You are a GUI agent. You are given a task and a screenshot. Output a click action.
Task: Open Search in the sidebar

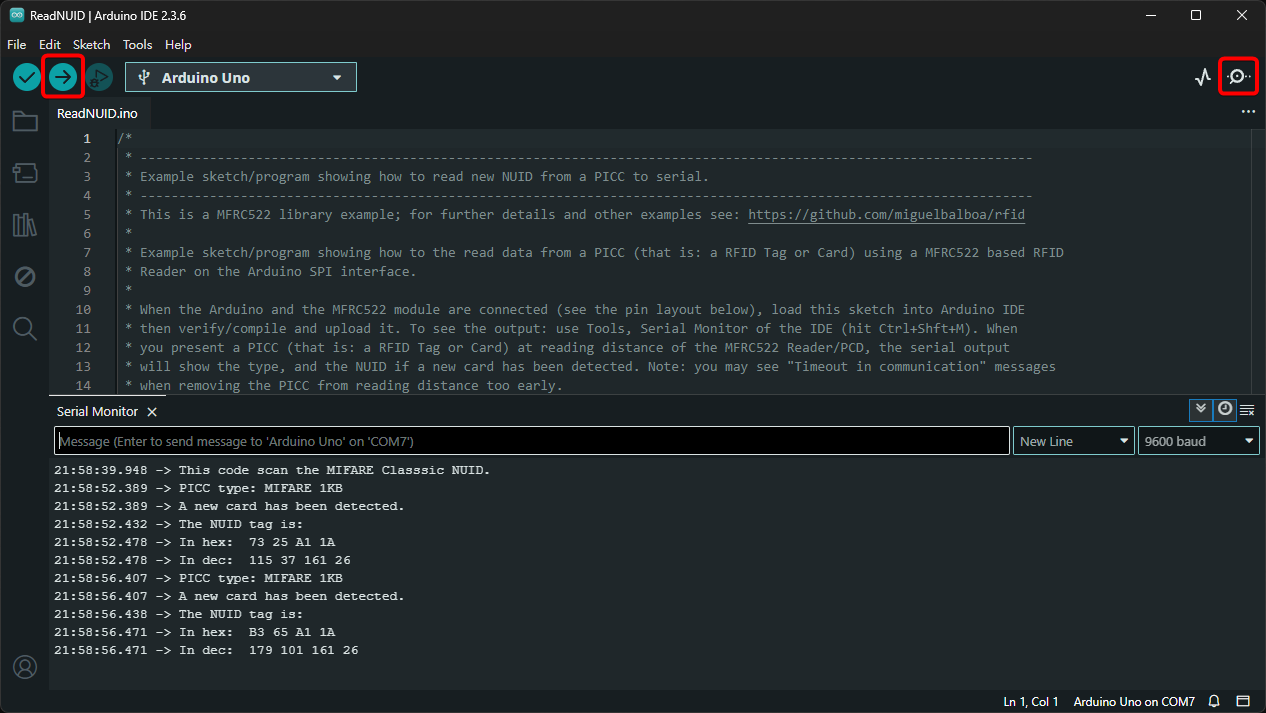(25, 328)
